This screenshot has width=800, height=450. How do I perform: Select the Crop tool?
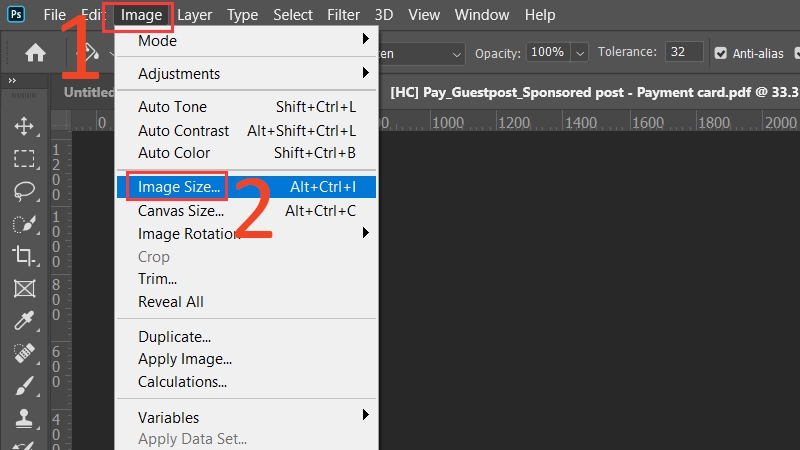click(x=24, y=255)
